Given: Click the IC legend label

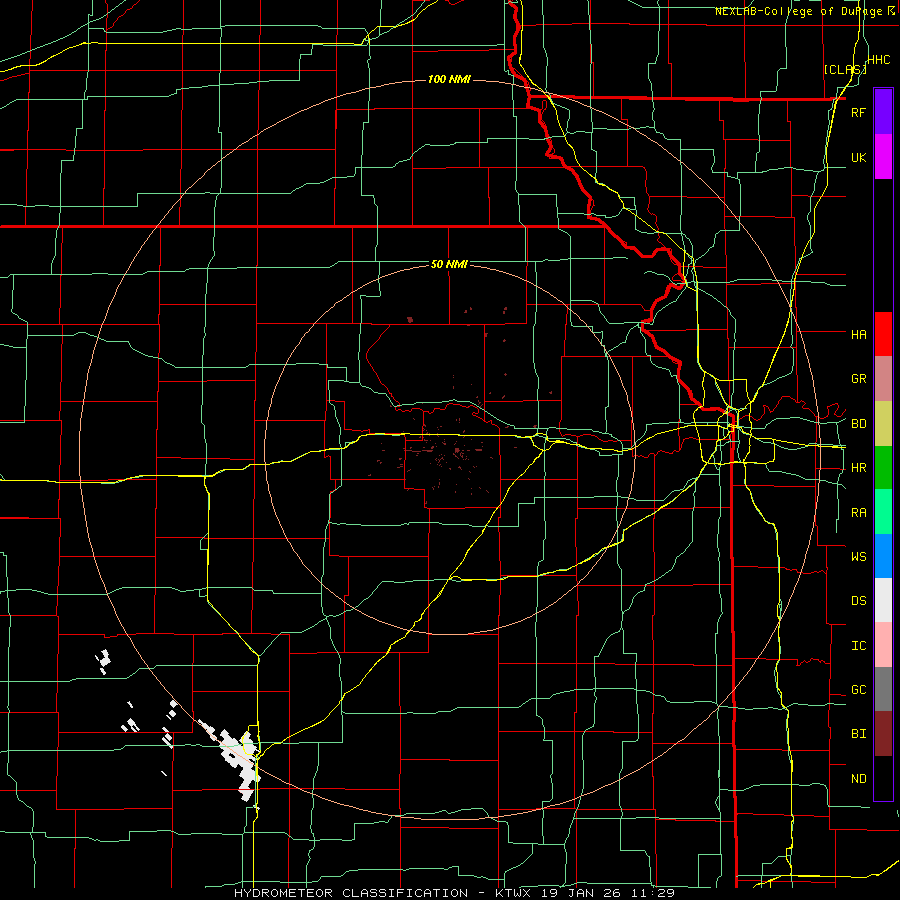Looking at the screenshot, I should coord(858,646).
